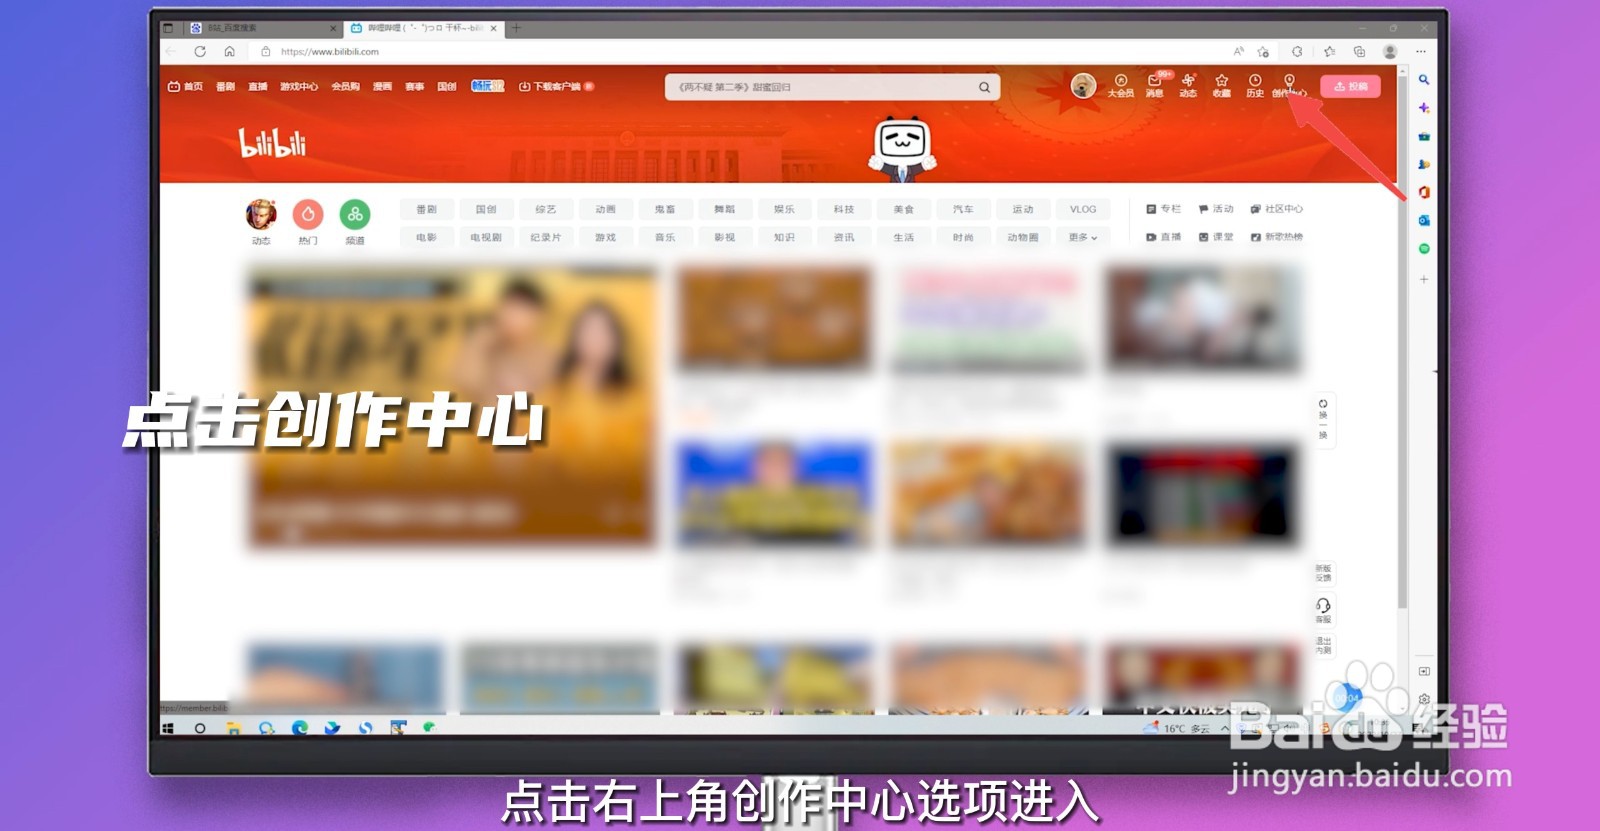Screen dimensions: 1600x831
Task: Open browser extensions puzzle icon
Action: tap(1297, 51)
